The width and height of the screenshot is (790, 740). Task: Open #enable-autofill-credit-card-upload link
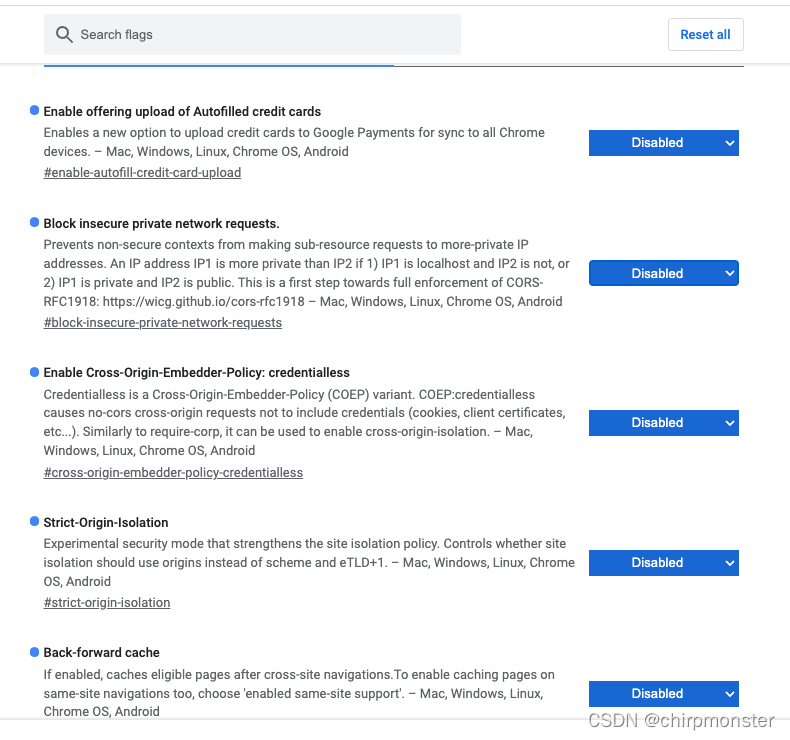click(142, 173)
